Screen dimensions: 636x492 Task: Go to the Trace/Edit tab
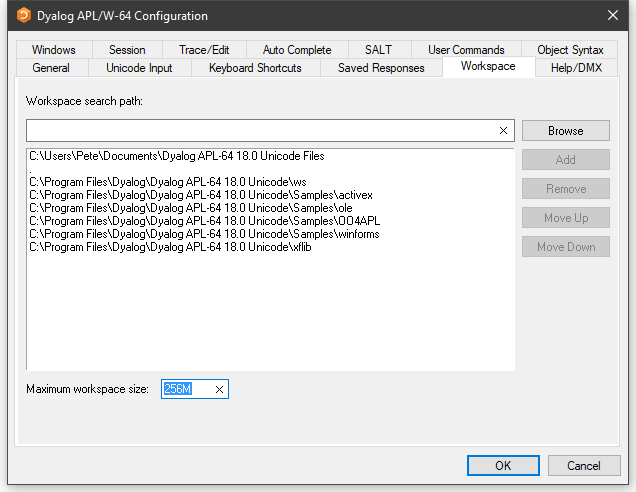click(x=204, y=50)
